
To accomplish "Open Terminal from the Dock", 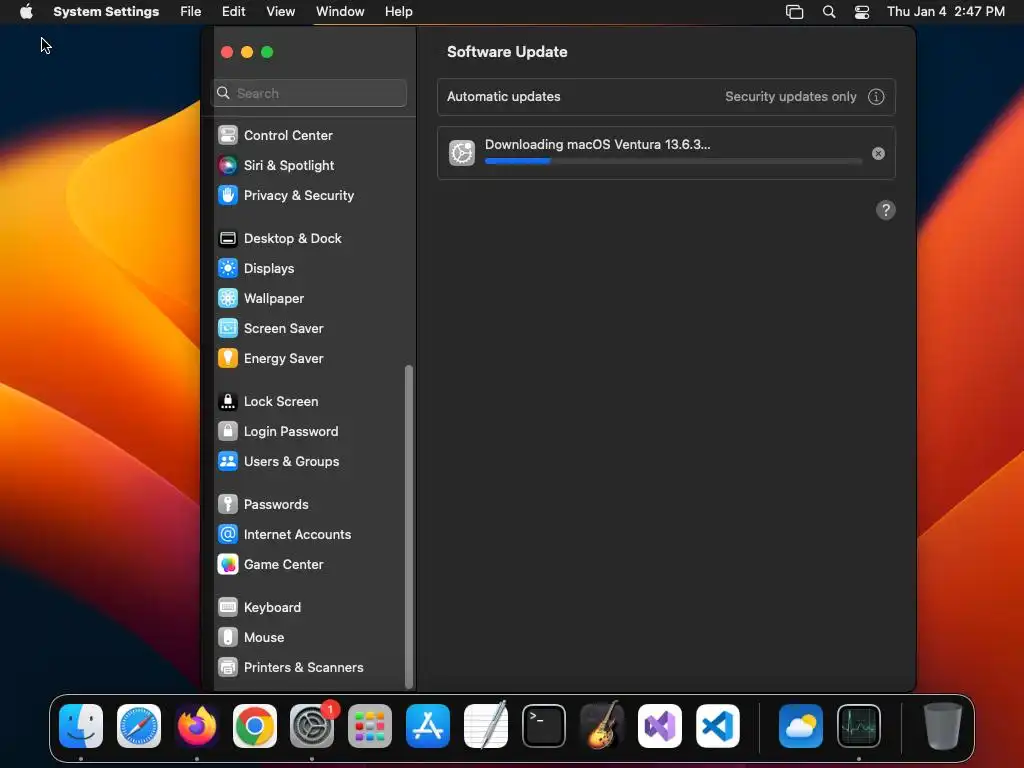I will (544, 726).
